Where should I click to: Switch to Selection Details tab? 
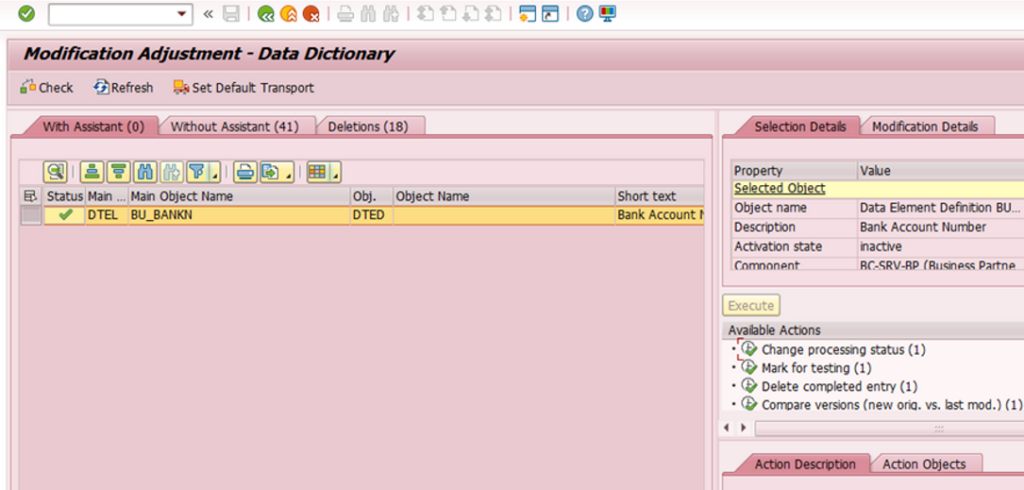coord(799,127)
